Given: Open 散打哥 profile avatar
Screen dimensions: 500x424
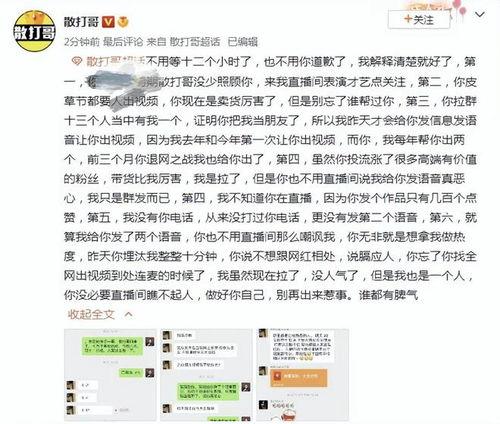Looking at the screenshot, I should point(35,30).
